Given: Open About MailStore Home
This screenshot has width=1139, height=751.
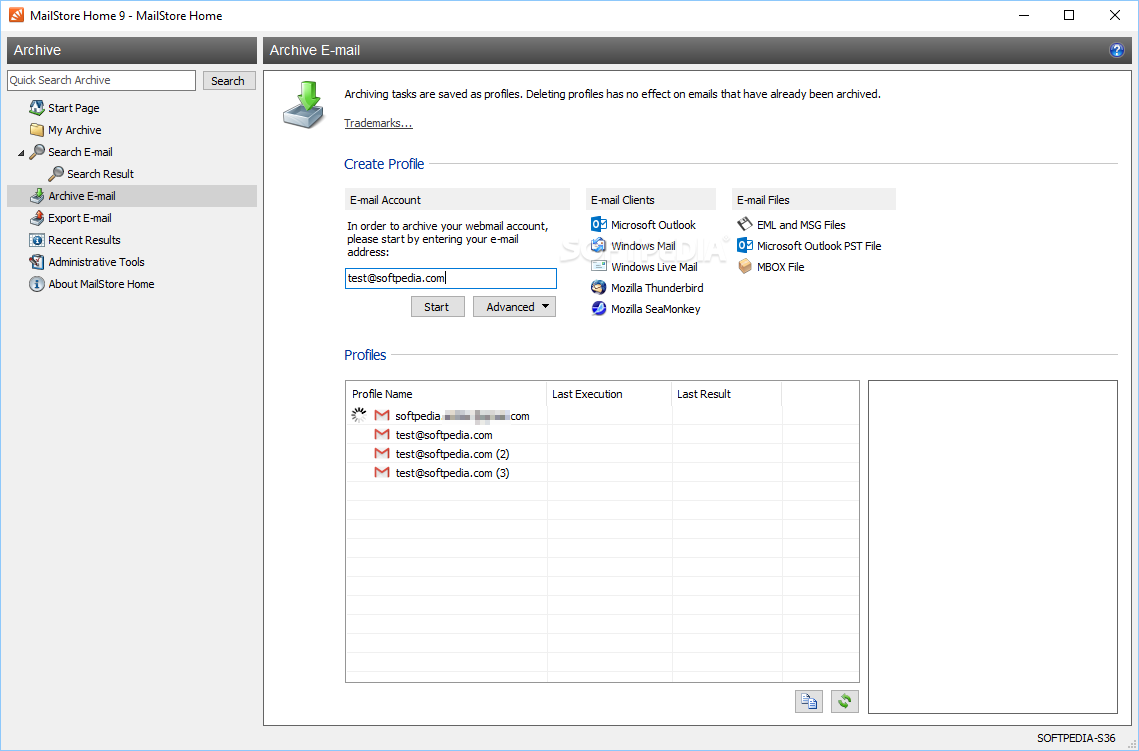Looking at the screenshot, I should pyautogui.click(x=101, y=284).
